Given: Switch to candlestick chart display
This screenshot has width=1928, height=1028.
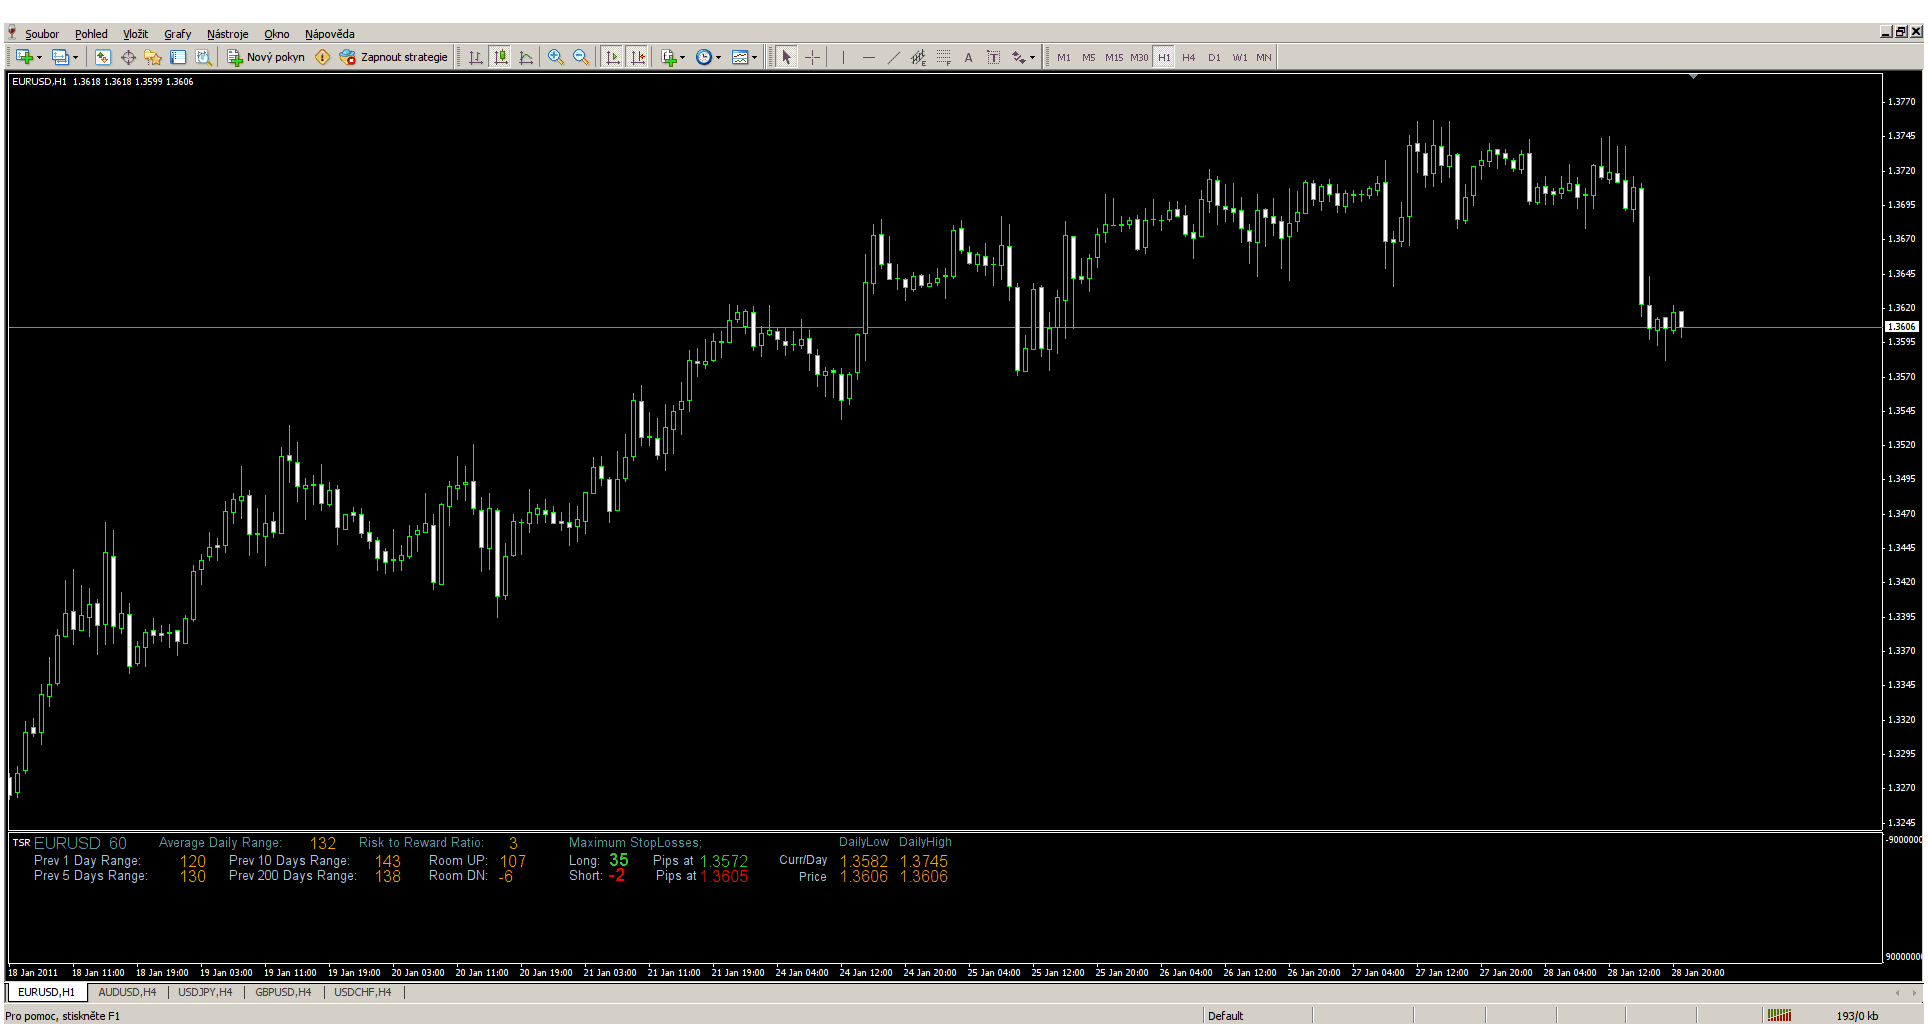Looking at the screenshot, I should click(501, 57).
